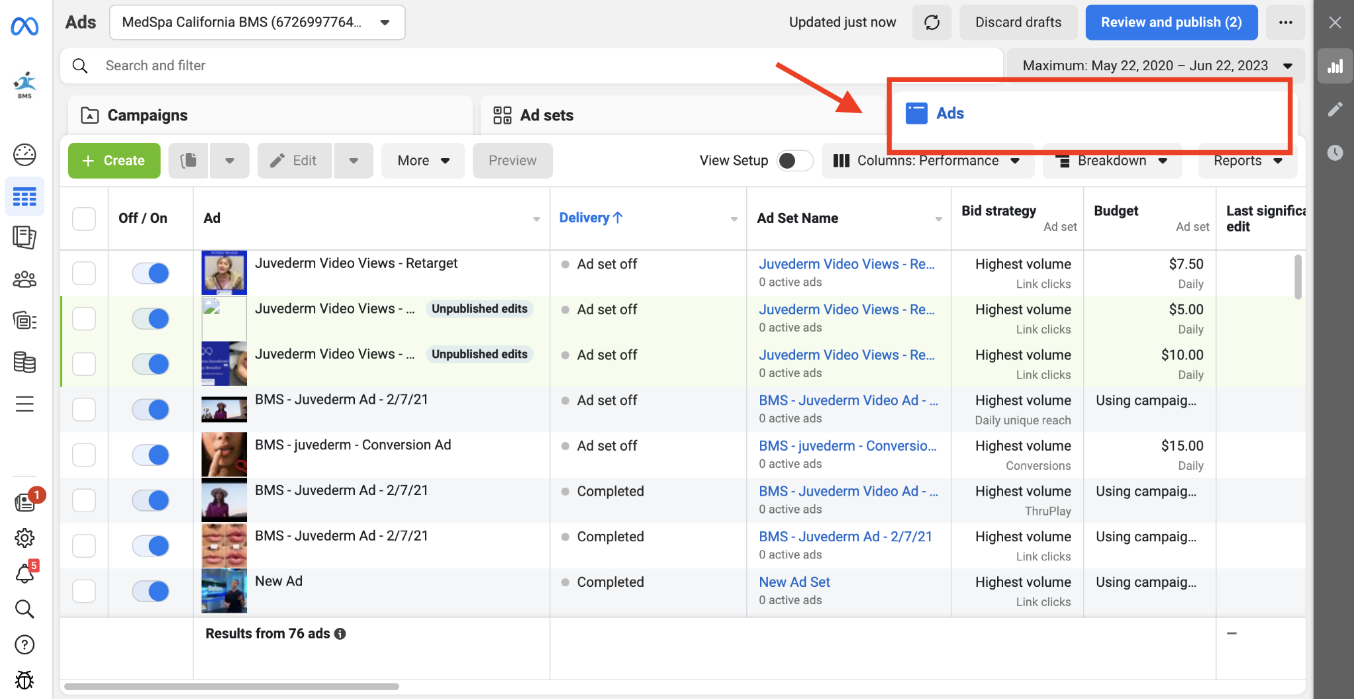Close the right side panel with X

(1335, 22)
